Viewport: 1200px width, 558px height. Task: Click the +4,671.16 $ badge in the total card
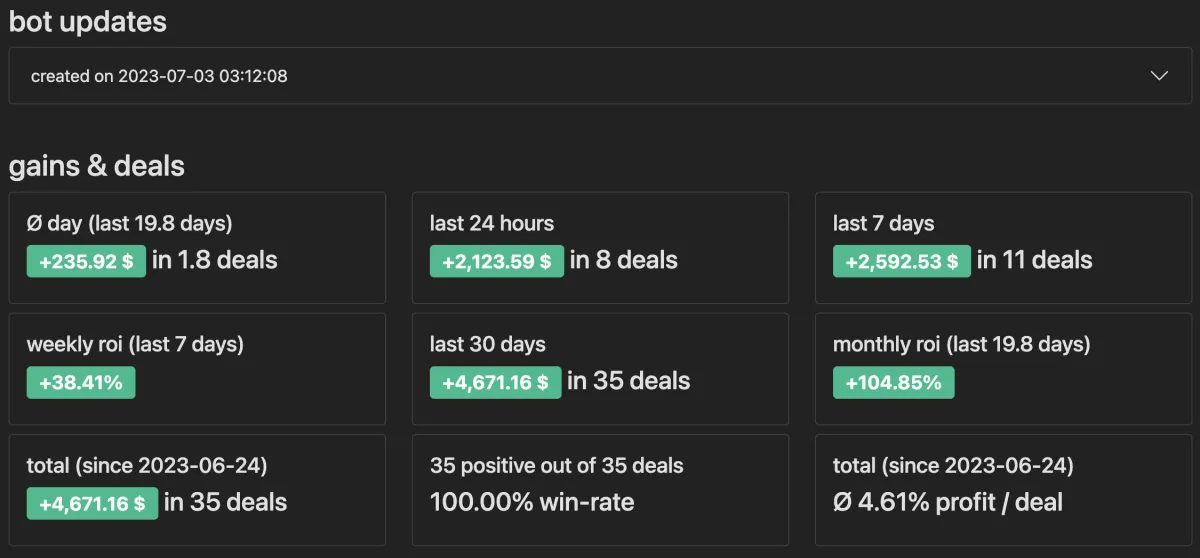point(92,504)
